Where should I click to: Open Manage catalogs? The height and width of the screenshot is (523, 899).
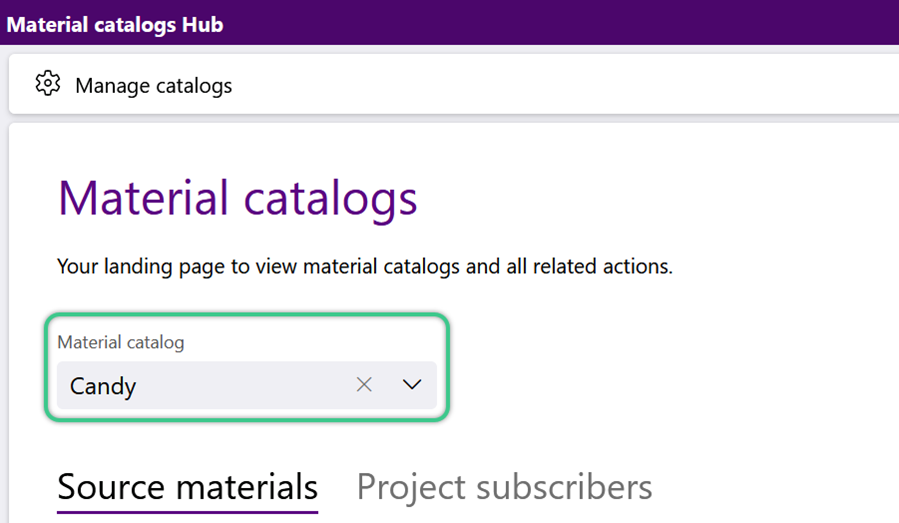[x=154, y=85]
